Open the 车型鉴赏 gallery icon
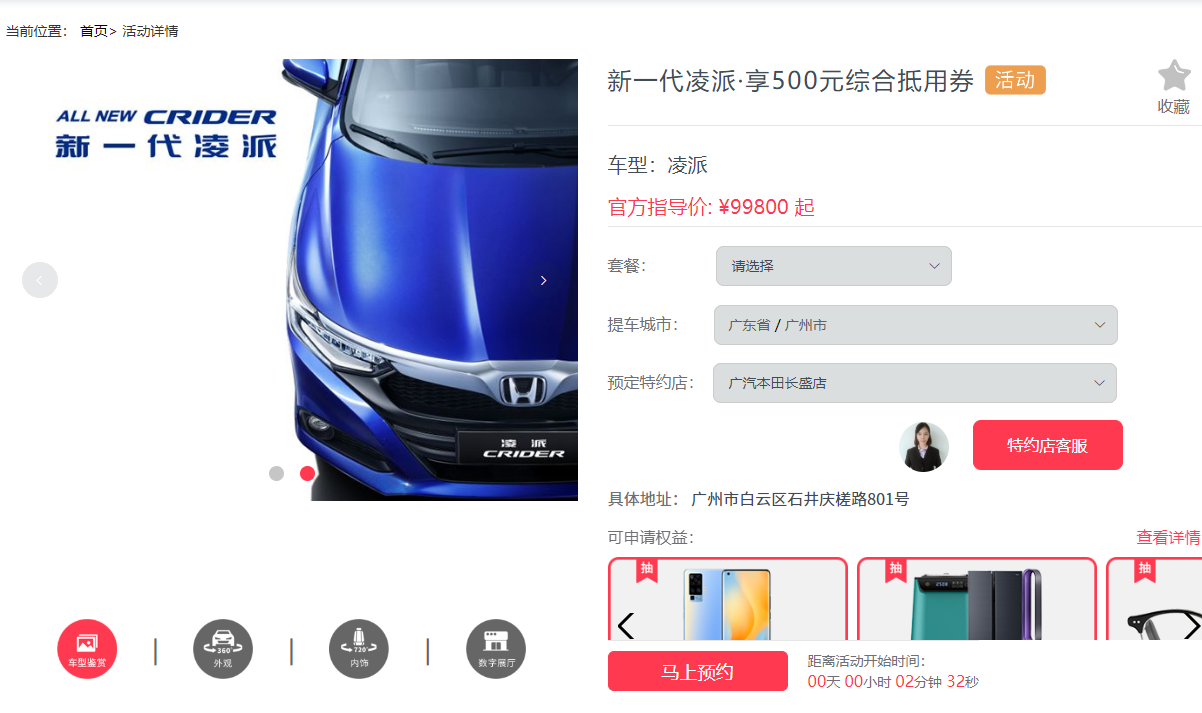Screen dimensions: 1202x713 click(87, 649)
